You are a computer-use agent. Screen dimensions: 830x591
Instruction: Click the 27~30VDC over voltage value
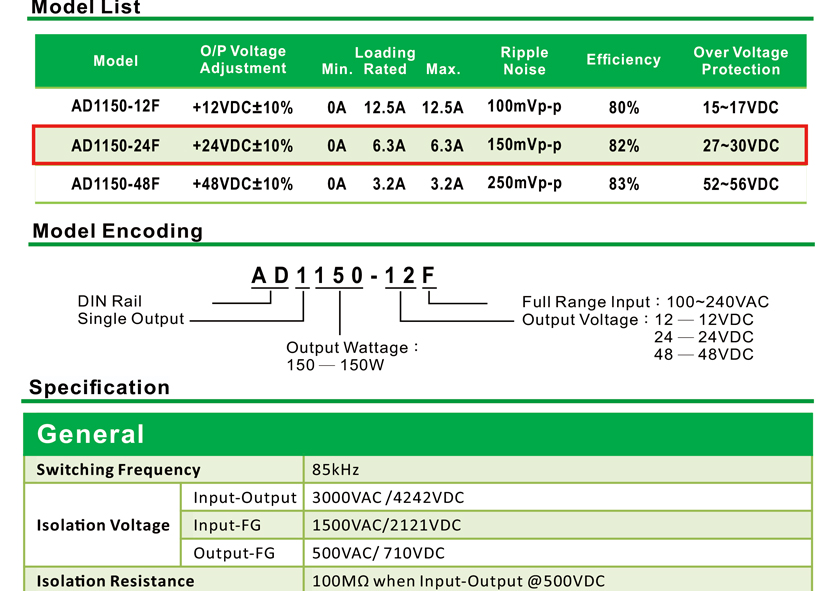click(x=741, y=146)
